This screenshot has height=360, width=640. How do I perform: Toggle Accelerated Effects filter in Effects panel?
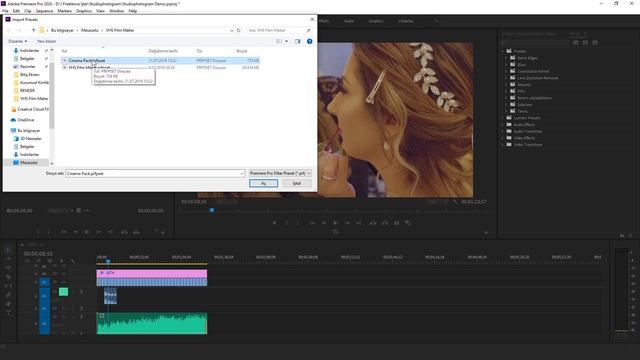576,42
